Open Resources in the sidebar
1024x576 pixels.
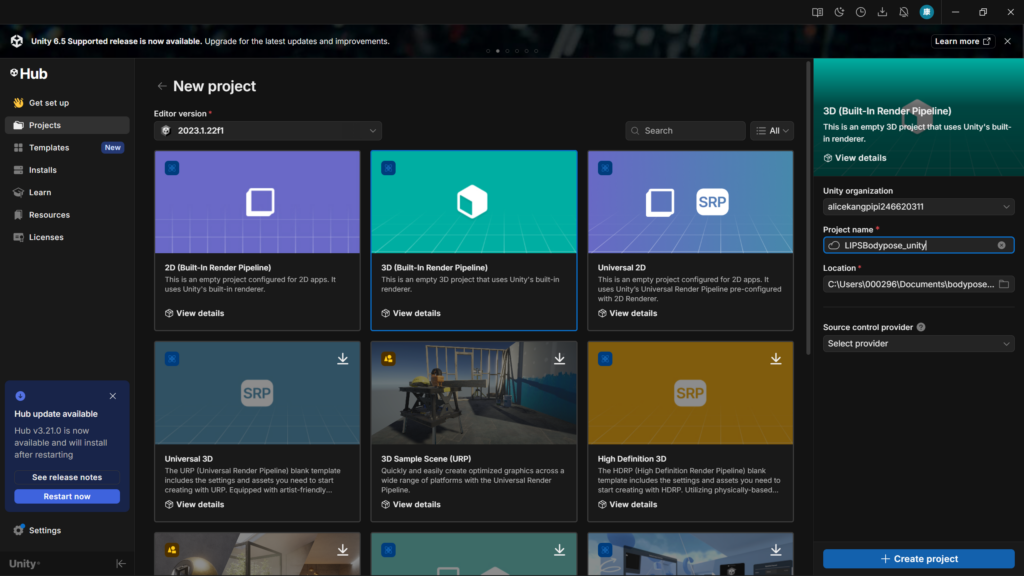[67, 215]
